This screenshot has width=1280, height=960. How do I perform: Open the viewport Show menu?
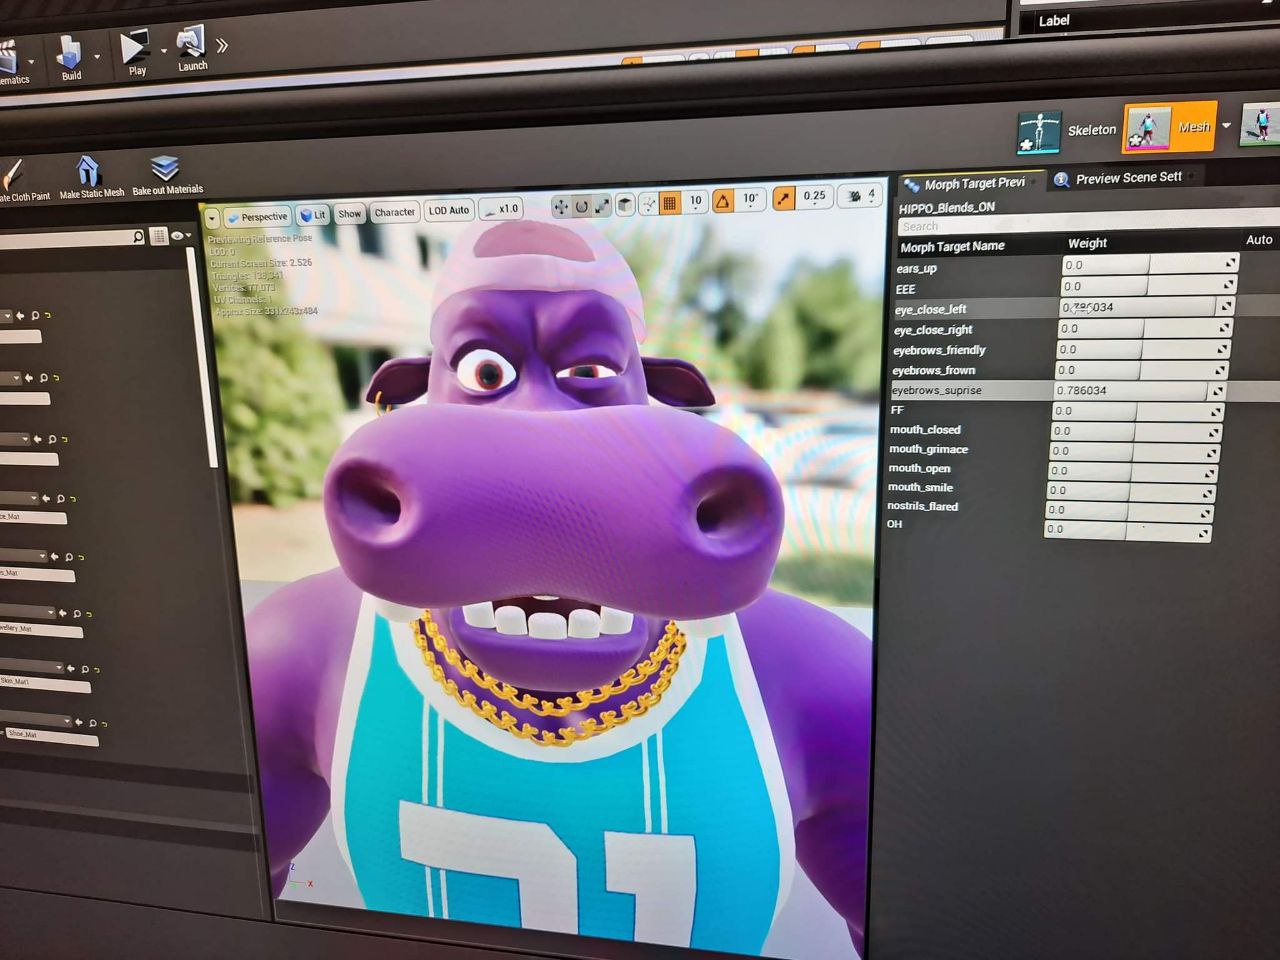point(349,213)
